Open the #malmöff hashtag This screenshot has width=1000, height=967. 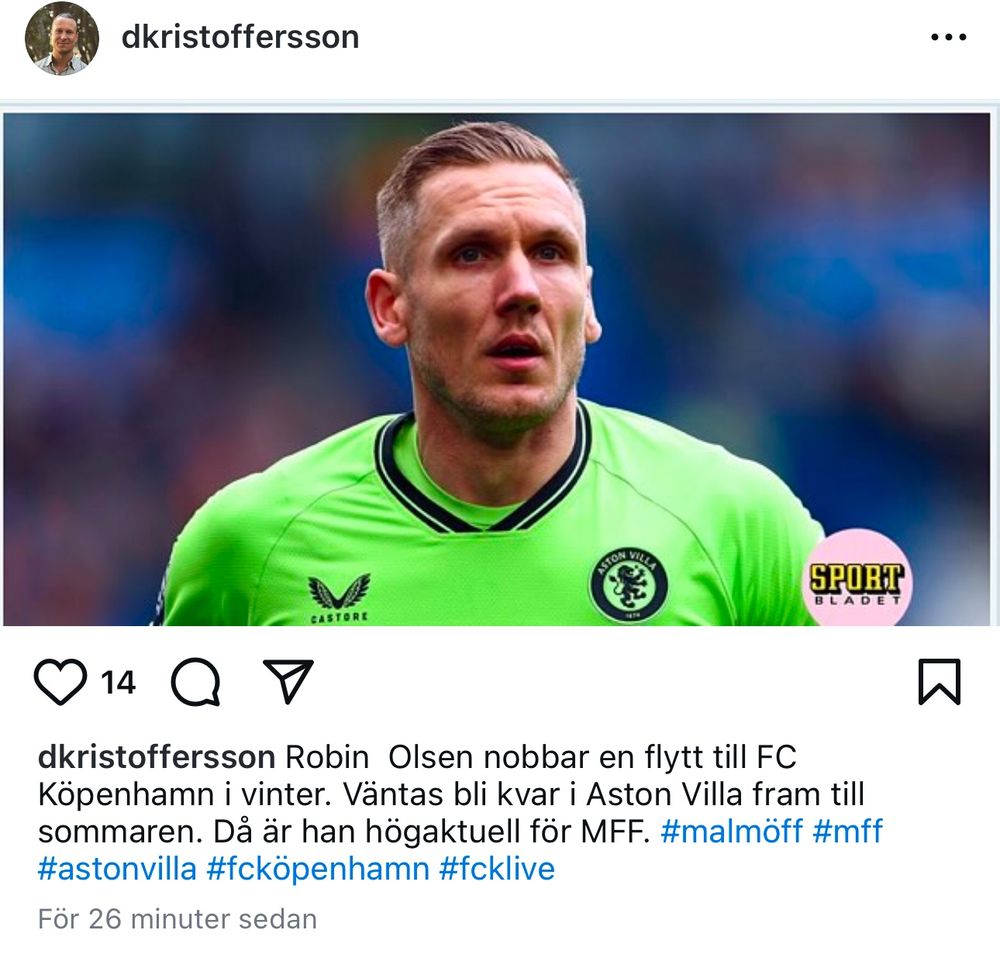click(x=732, y=831)
